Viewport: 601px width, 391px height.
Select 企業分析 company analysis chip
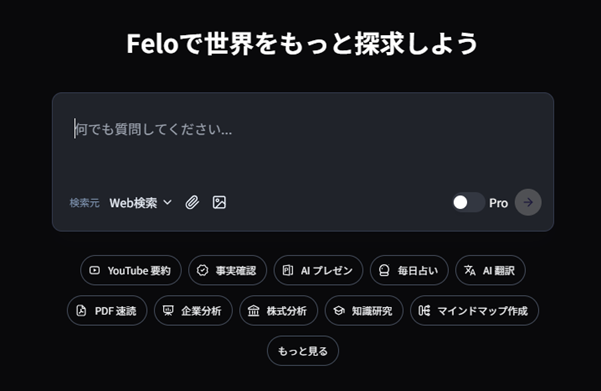(x=193, y=310)
